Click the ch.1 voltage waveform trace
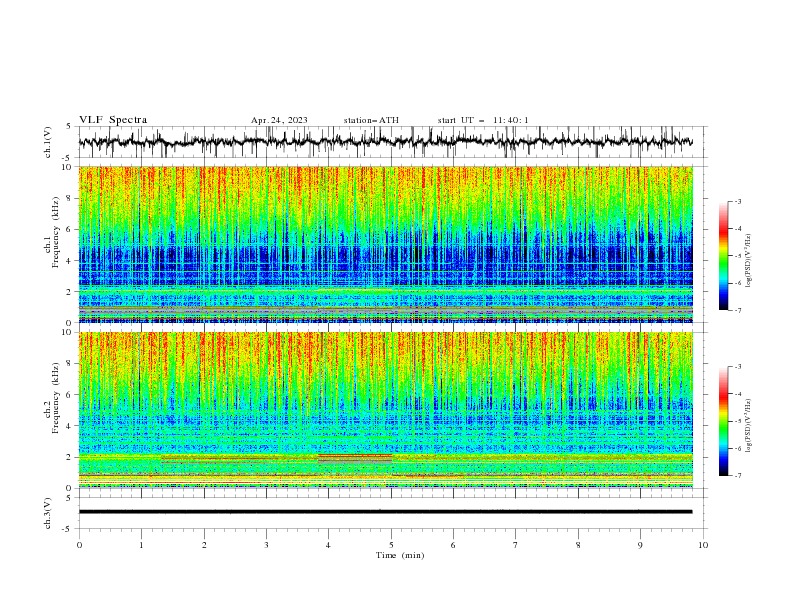Image resolution: width=792 pixels, height=612 pixels. click(385, 141)
